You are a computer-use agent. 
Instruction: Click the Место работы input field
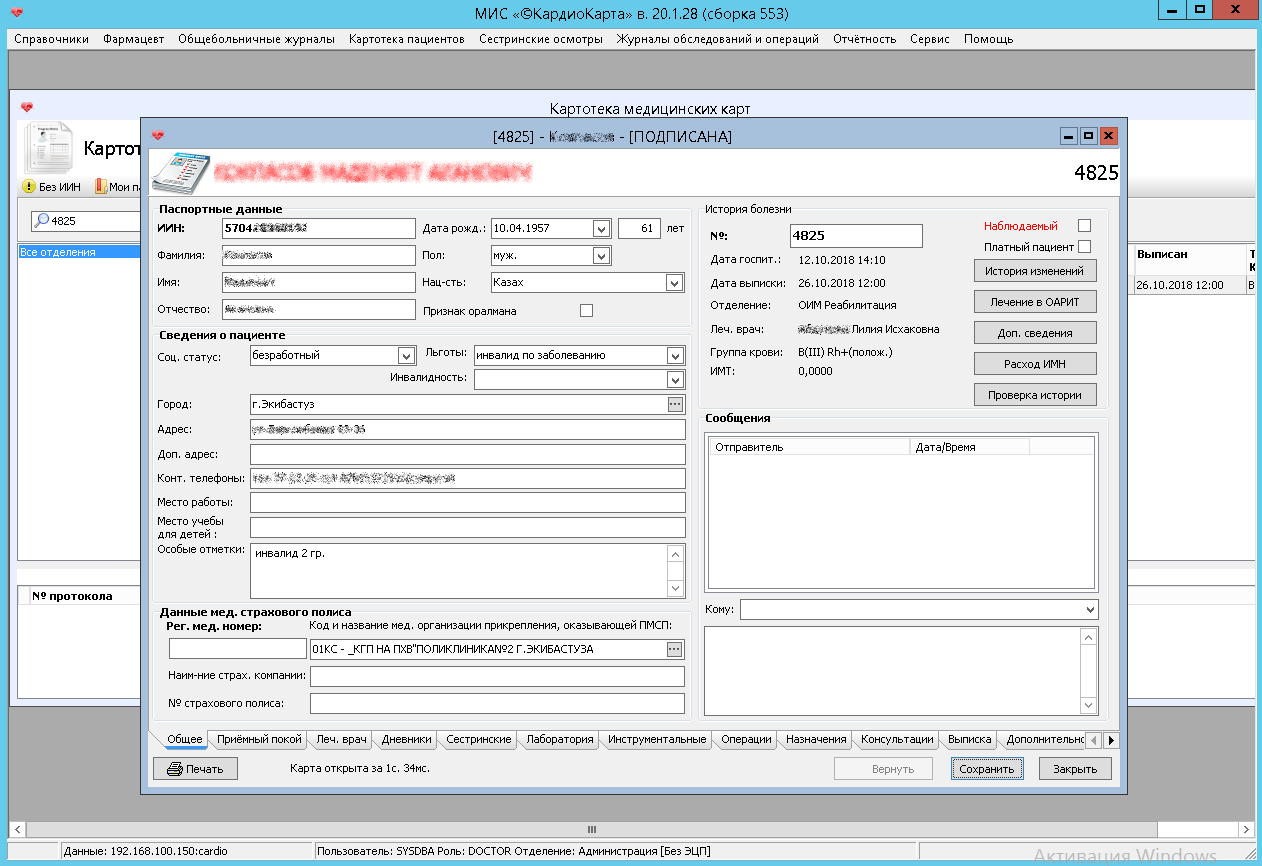coord(467,502)
